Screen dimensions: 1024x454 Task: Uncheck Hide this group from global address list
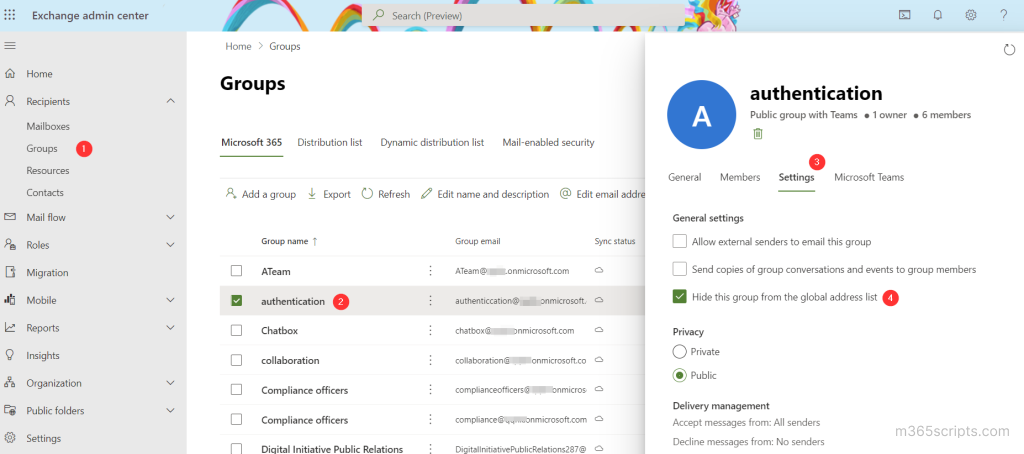[679, 297]
